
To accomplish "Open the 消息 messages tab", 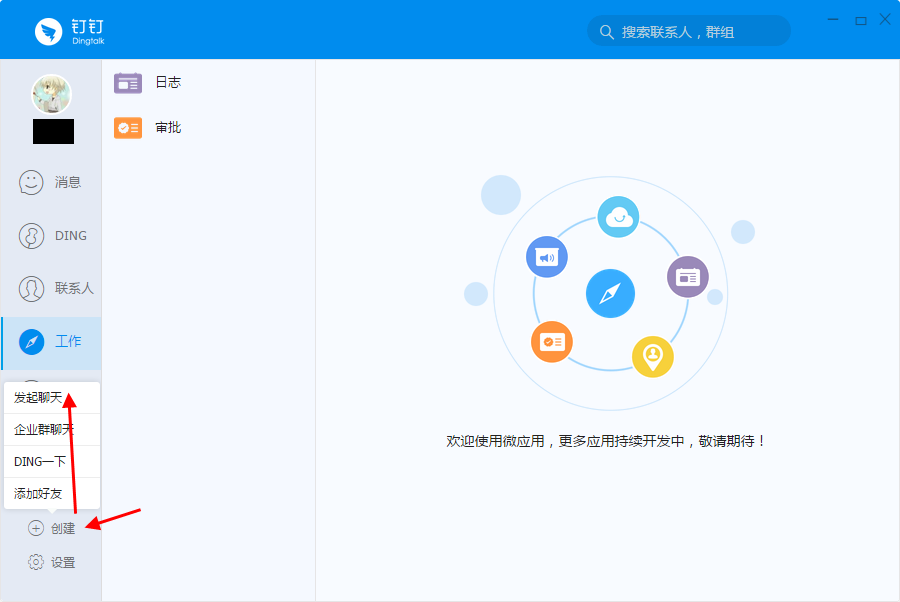I will 50,182.
